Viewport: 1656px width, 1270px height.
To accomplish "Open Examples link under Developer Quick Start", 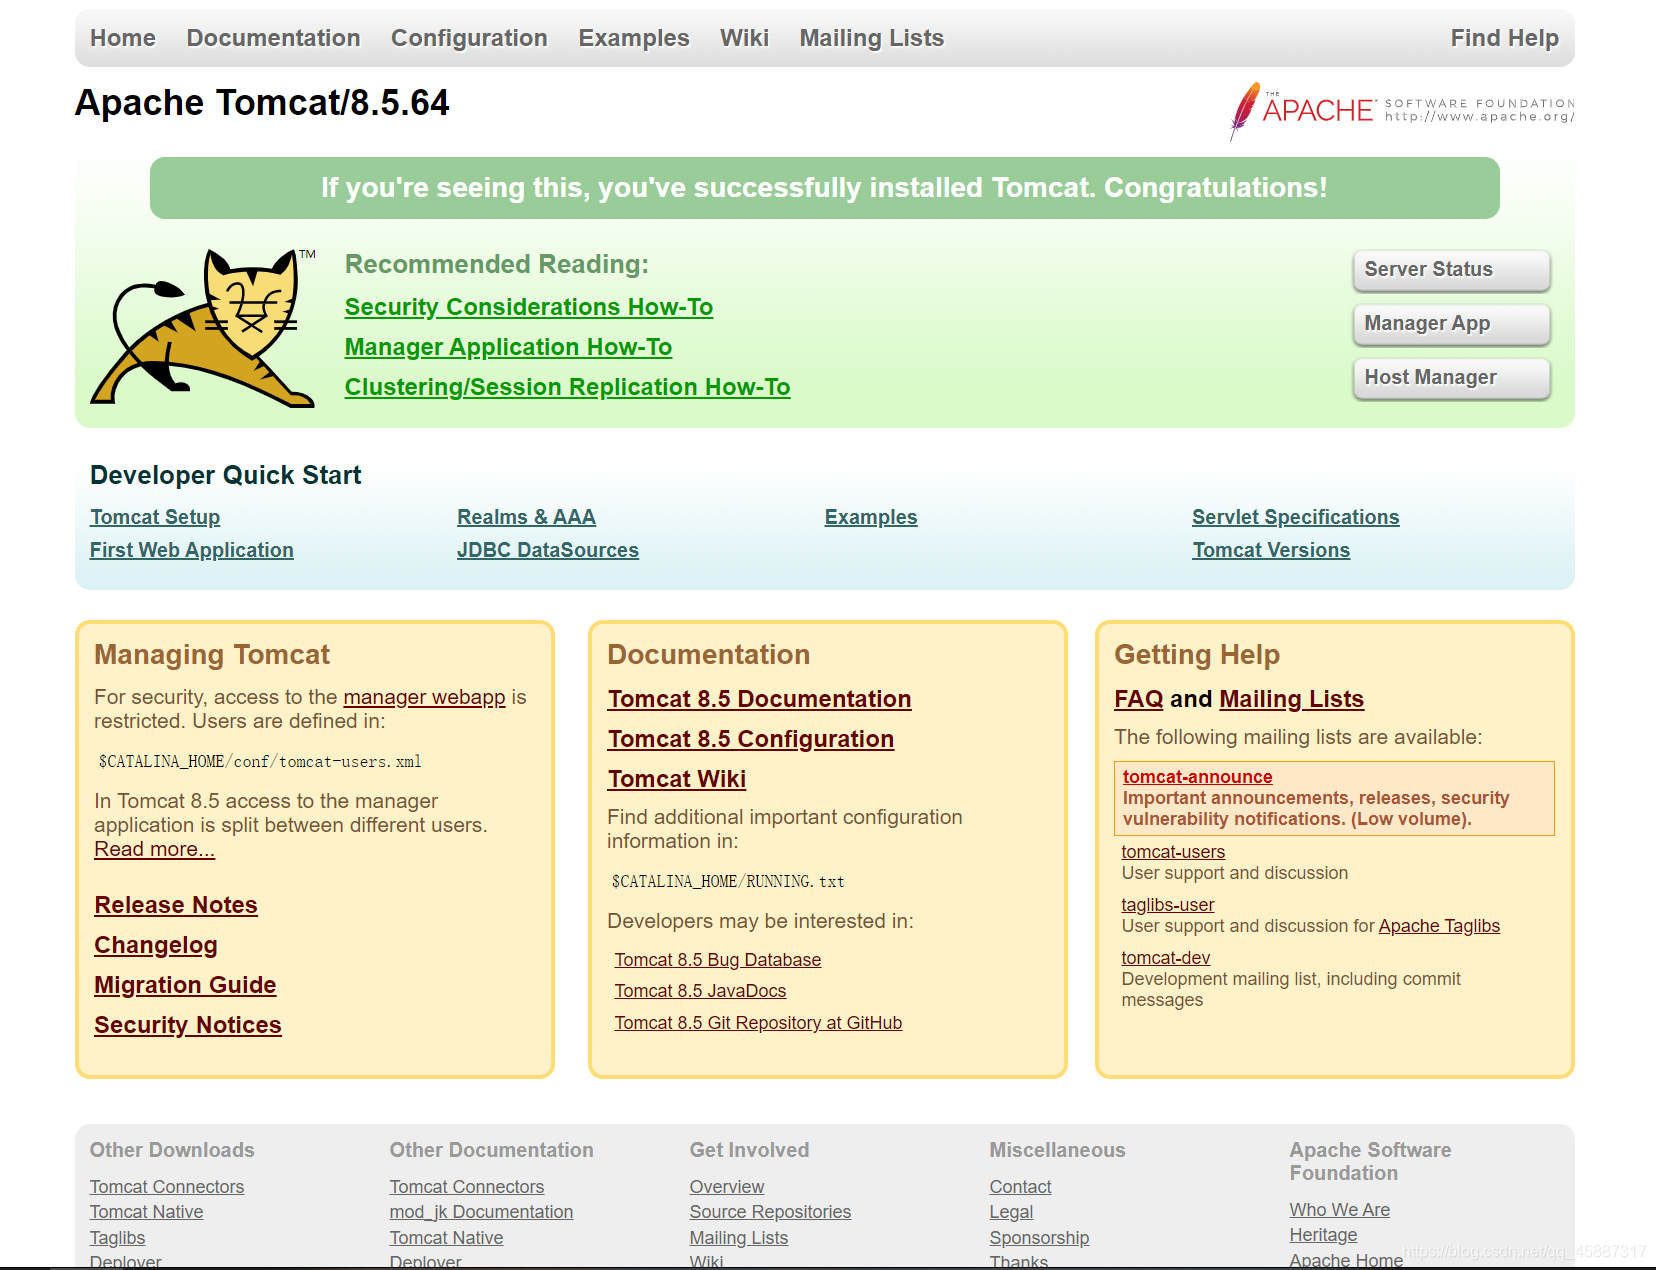I will pos(871,517).
